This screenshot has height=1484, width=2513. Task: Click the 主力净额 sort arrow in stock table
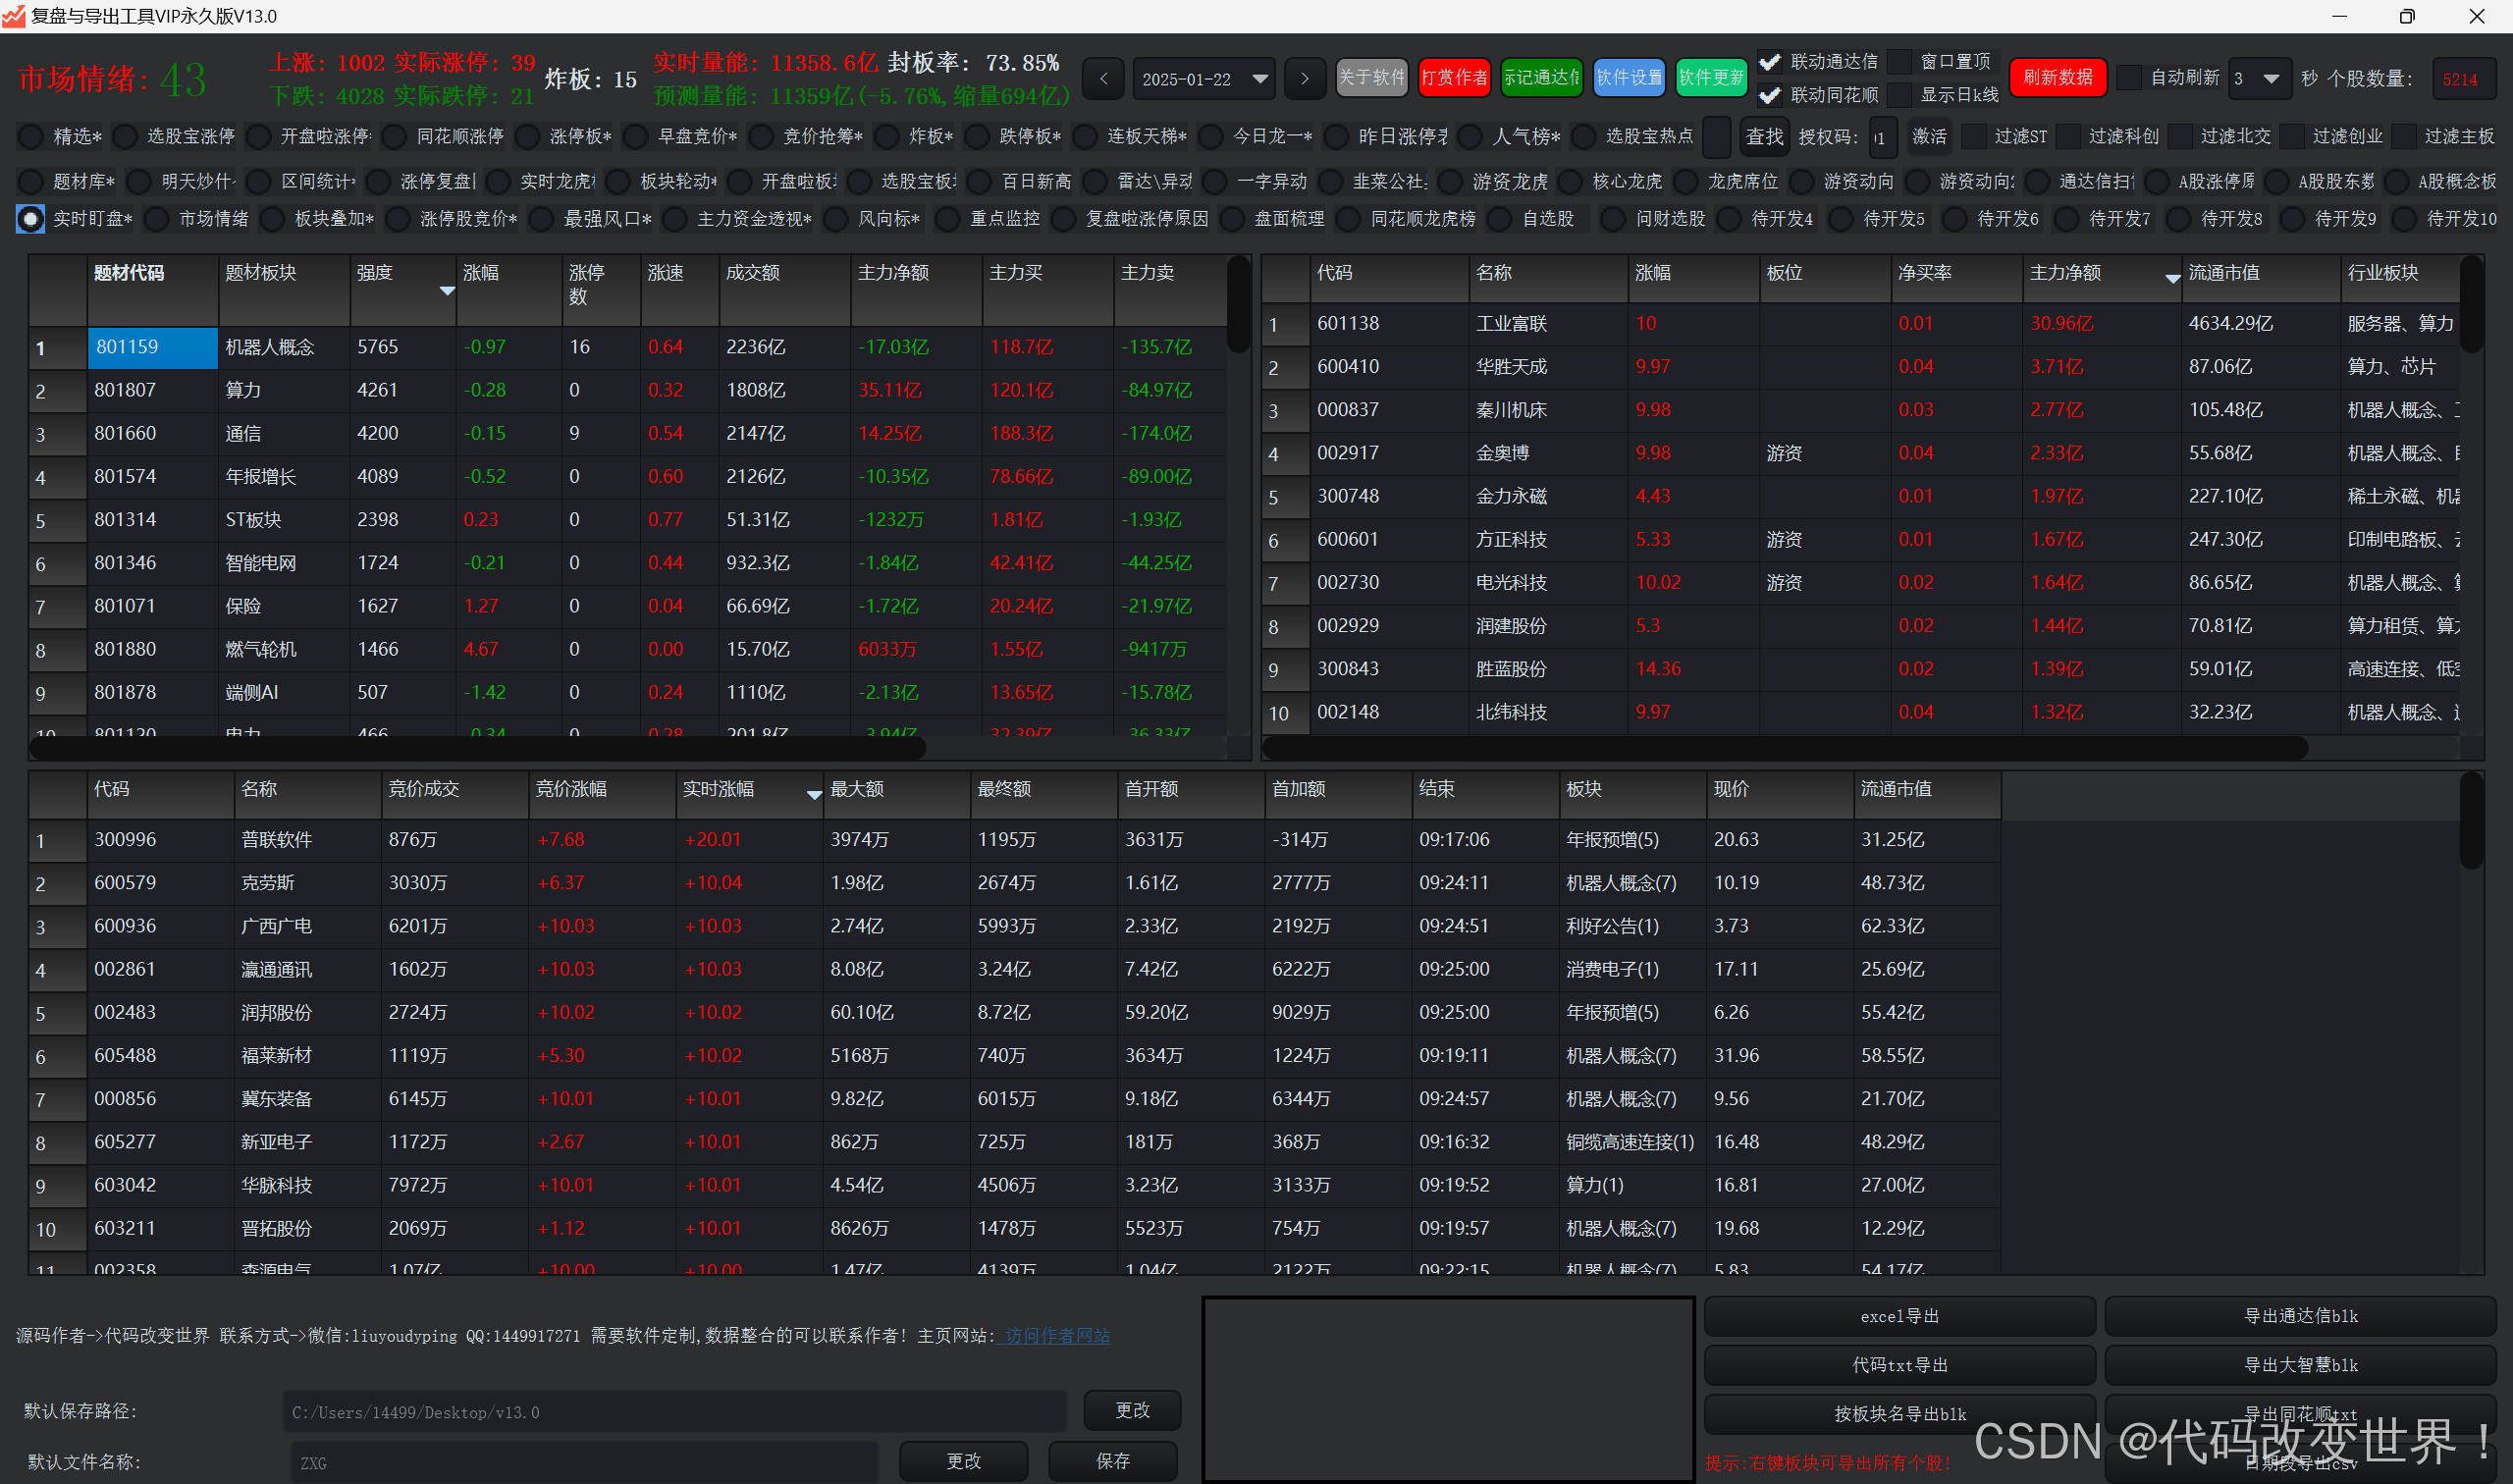tap(2172, 279)
